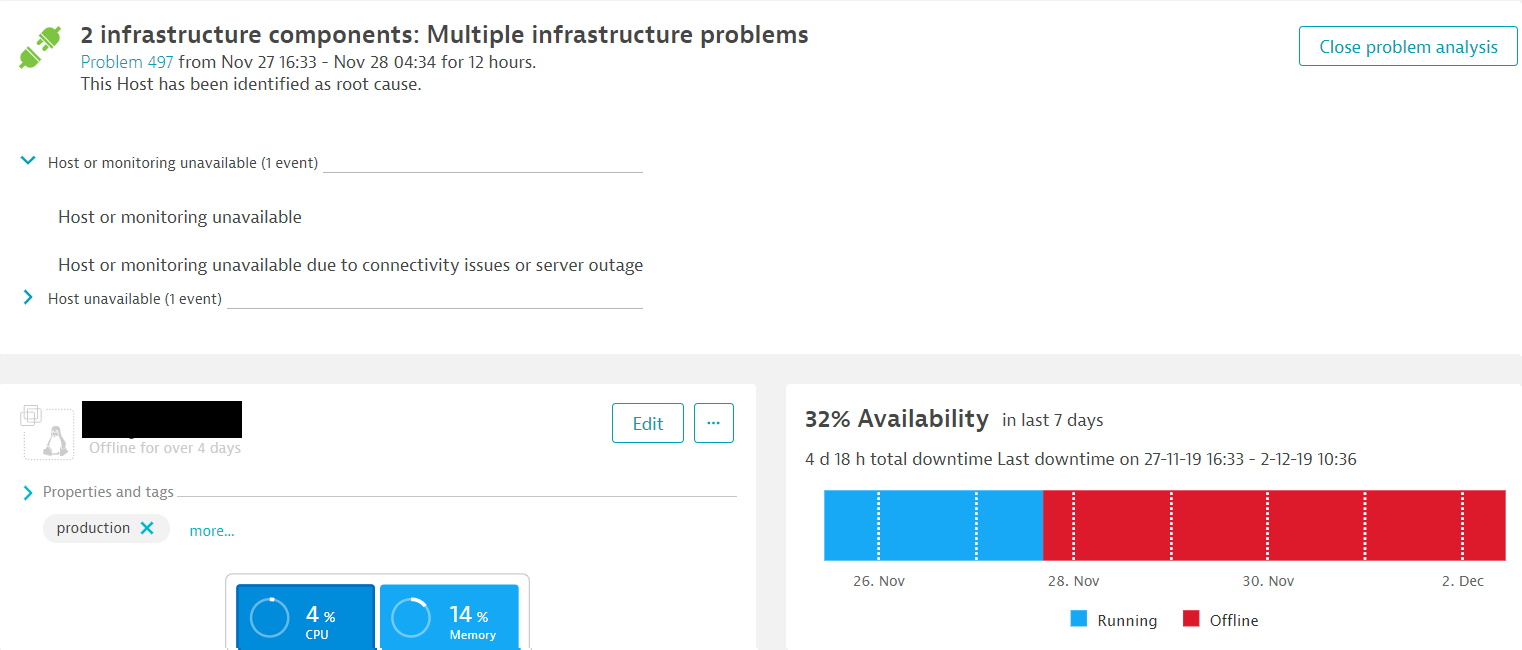
Task: Open the Problem 497 link
Action: (x=127, y=62)
